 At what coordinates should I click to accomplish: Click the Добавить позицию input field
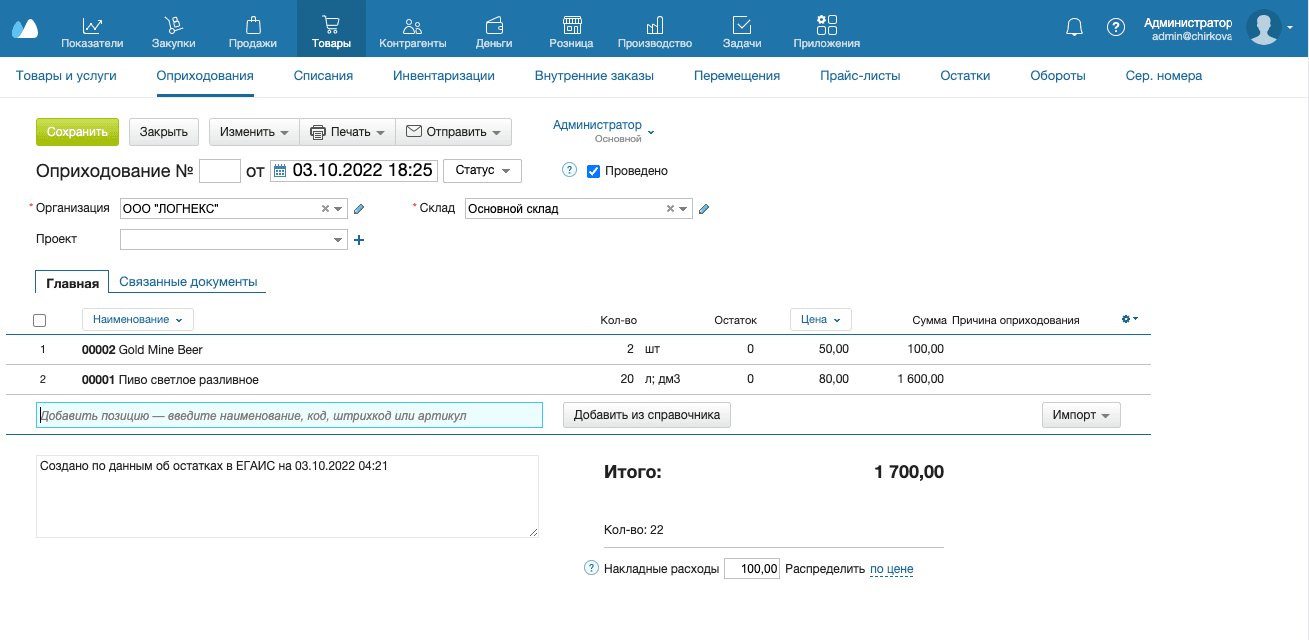(289, 415)
